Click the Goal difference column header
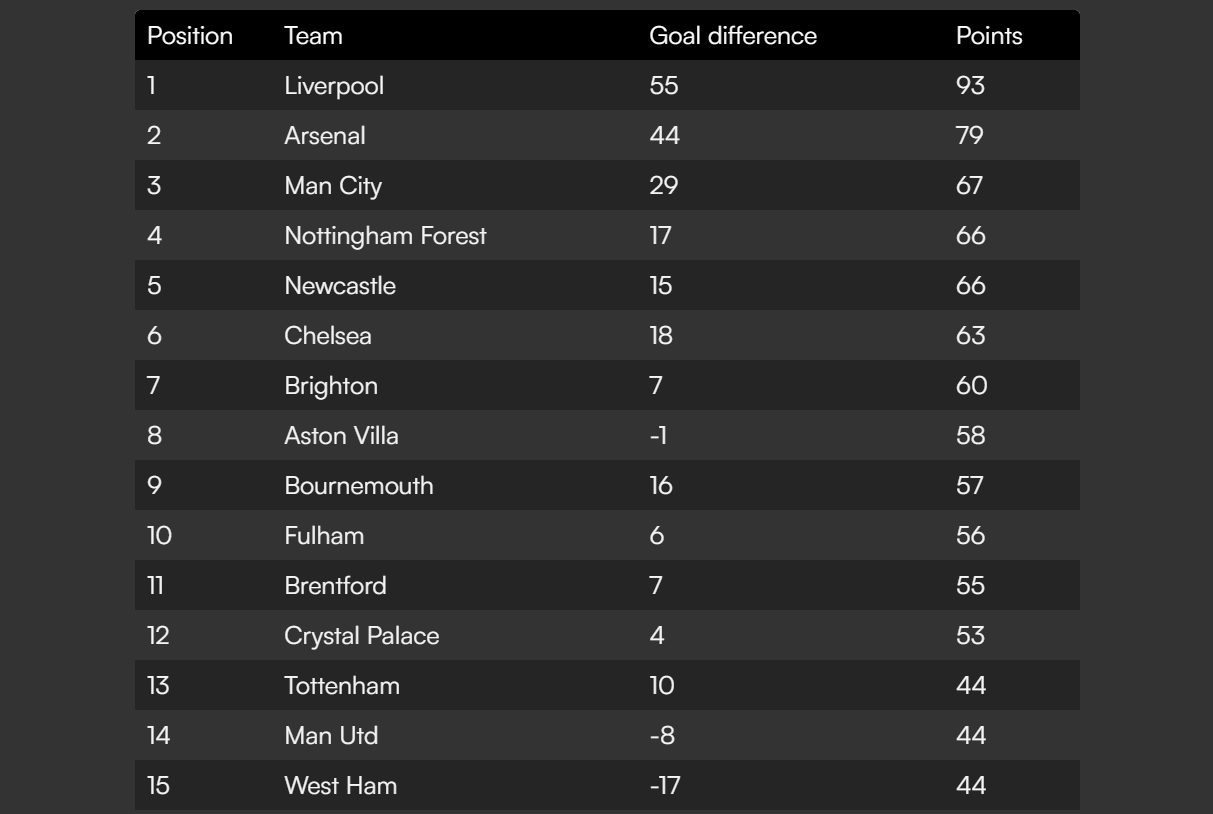The width and height of the screenshot is (1213, 814). [733, 36]
